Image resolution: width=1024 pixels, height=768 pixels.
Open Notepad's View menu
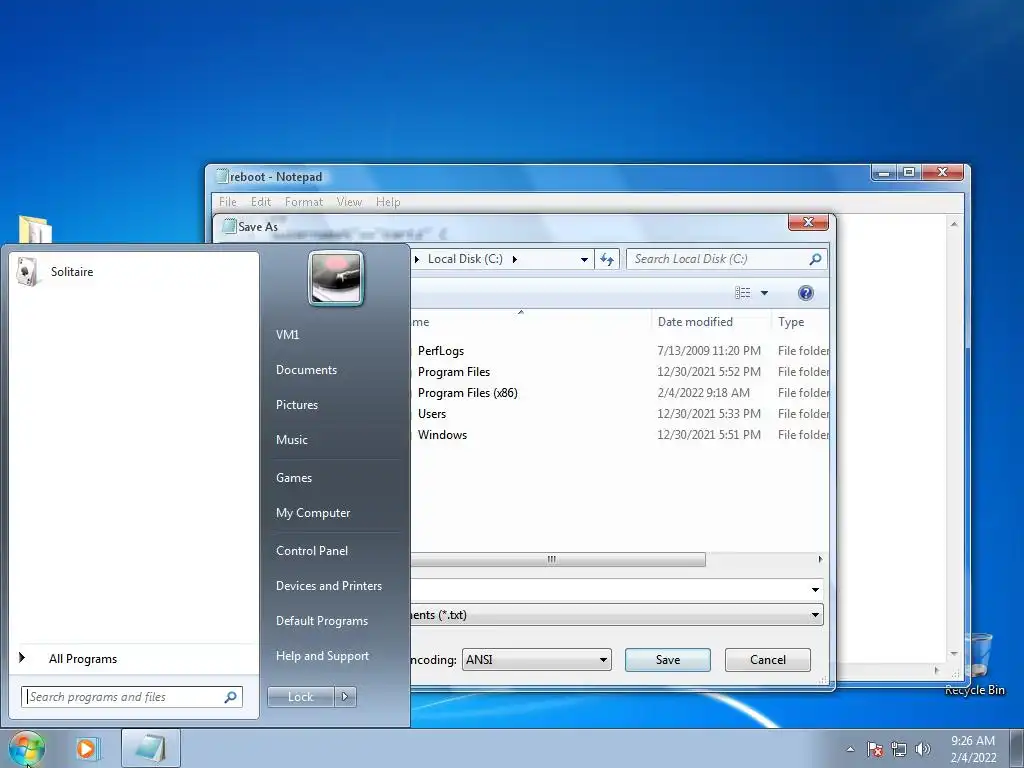coord(349,202)
